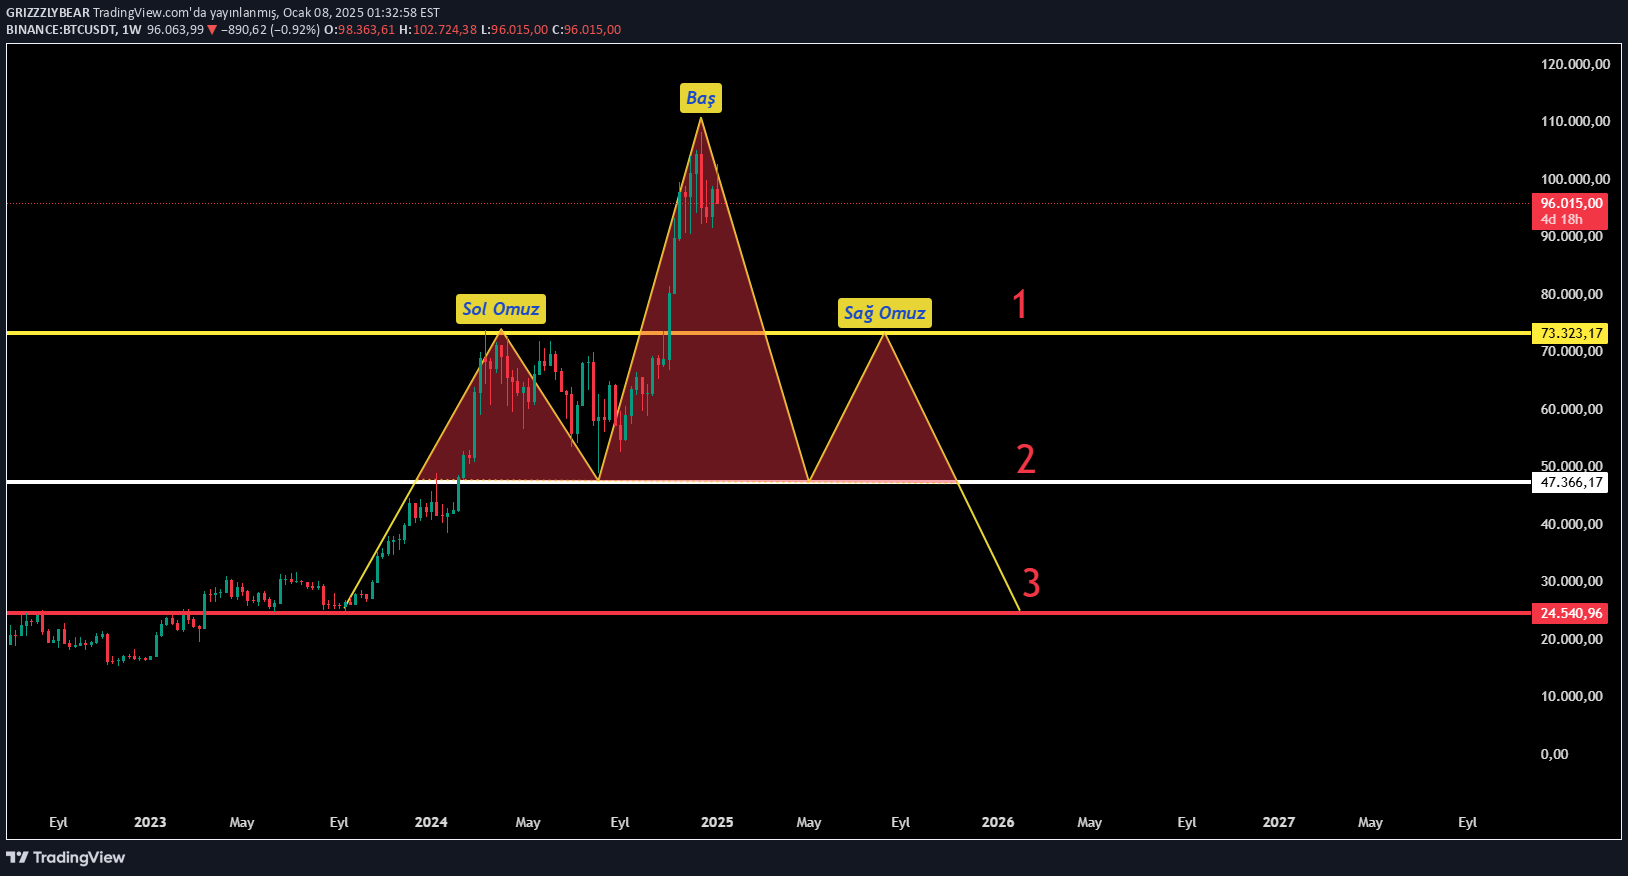The width and height of the screenshot is (1628, 876).
Task: Click the 120.000,00 price axis value
Action: click(x=1576, y=64)
